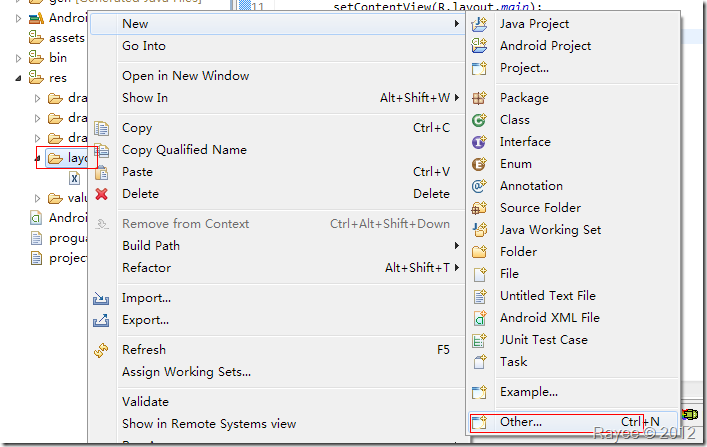Image resolution: width=707 pixels, height=447 pixels.
Task: Click the Export... icon
Action: coord(101,320)
